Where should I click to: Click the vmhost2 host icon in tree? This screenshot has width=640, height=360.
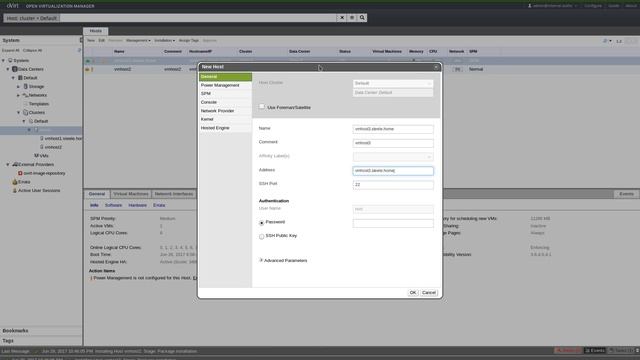pyautogui.click(x=42, y=147)
